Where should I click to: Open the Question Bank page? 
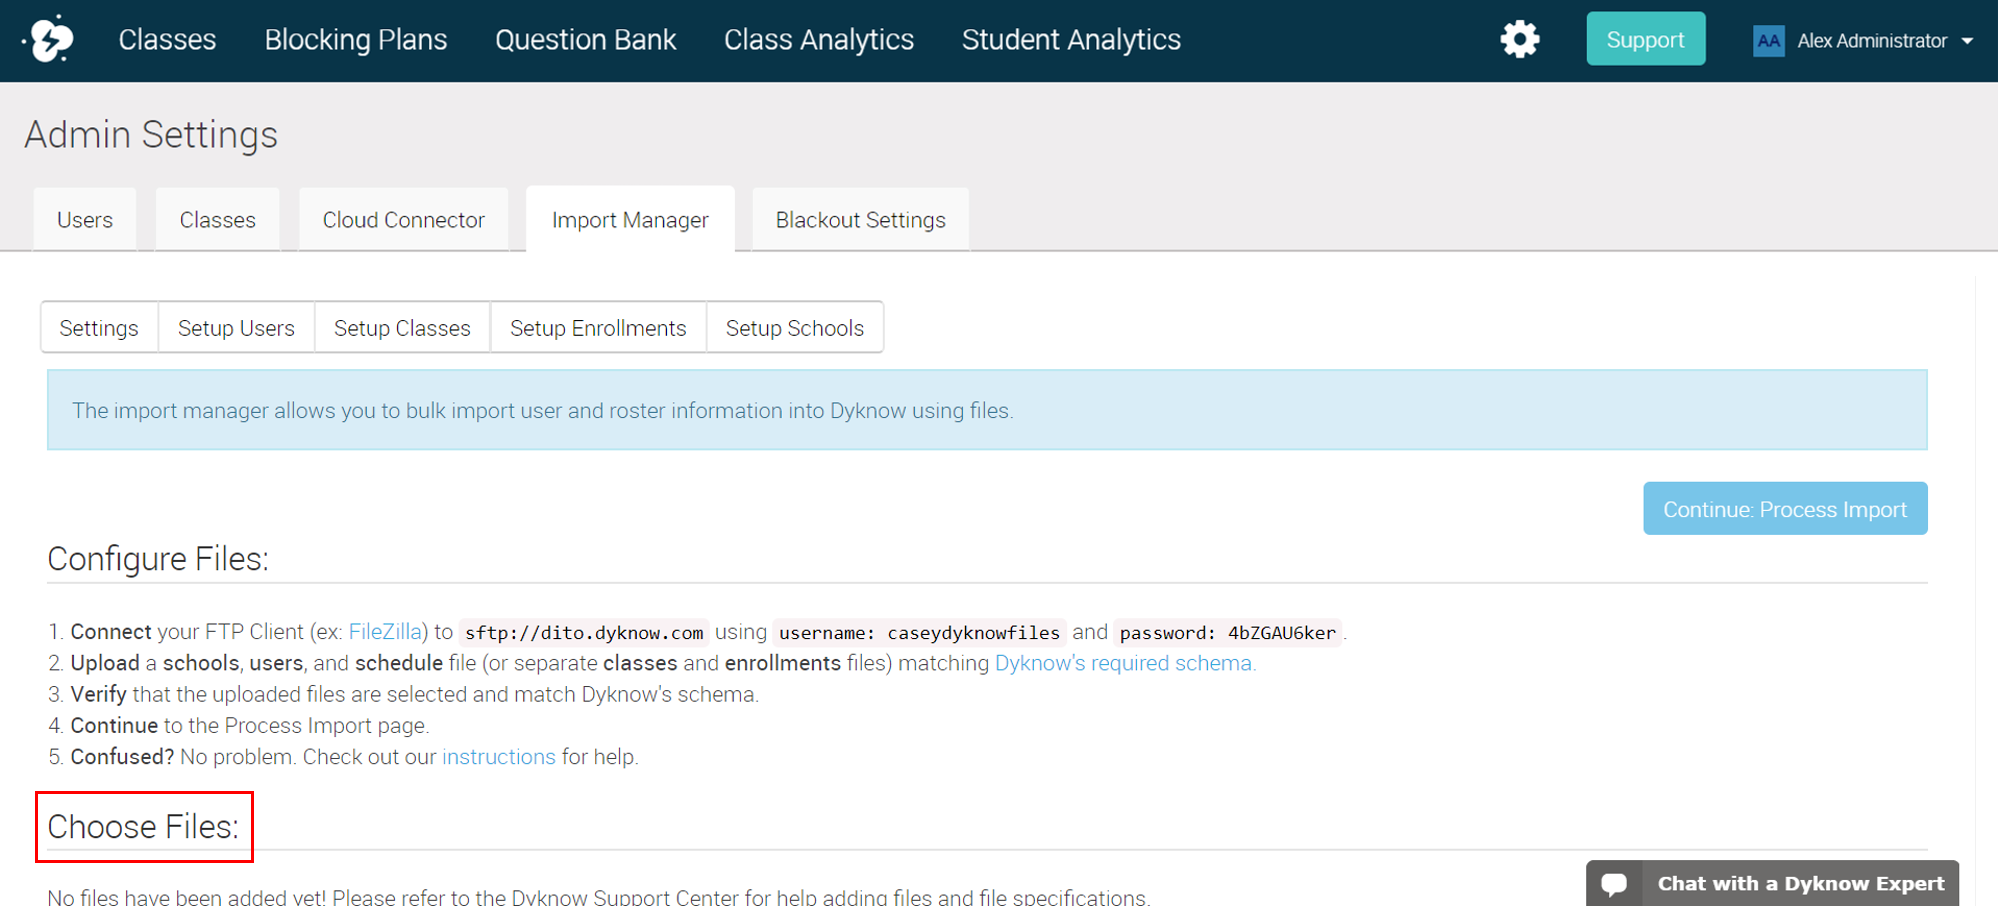[x=586, y=40]
